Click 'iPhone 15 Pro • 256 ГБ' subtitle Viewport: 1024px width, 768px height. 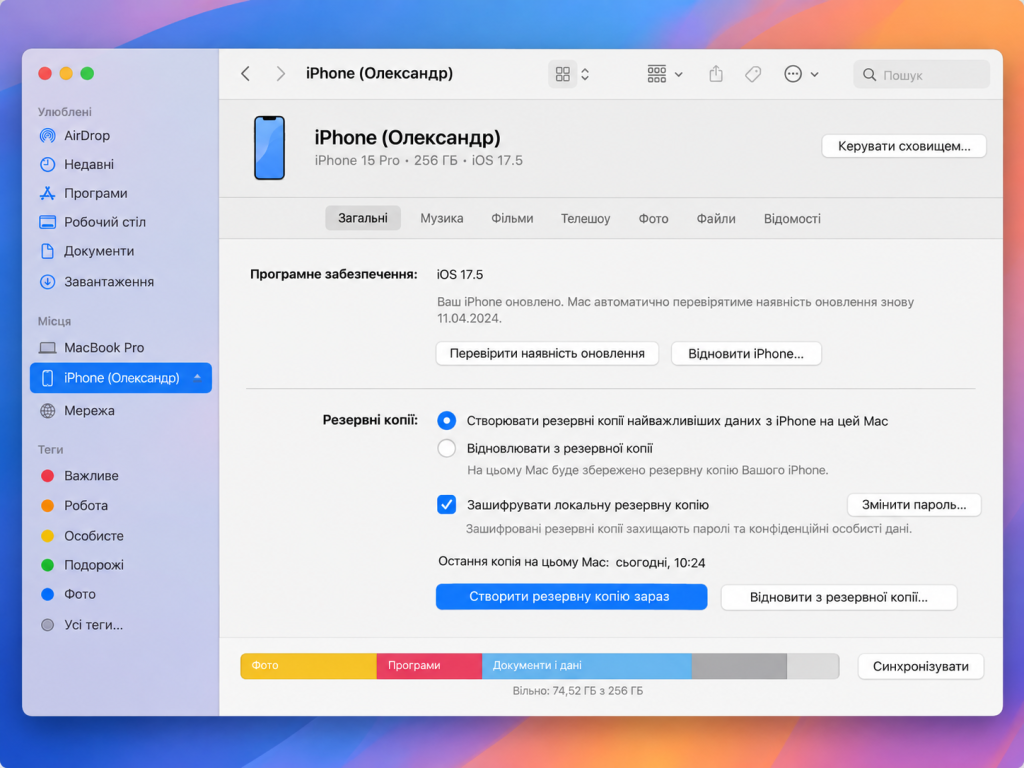tap(386, 161)
